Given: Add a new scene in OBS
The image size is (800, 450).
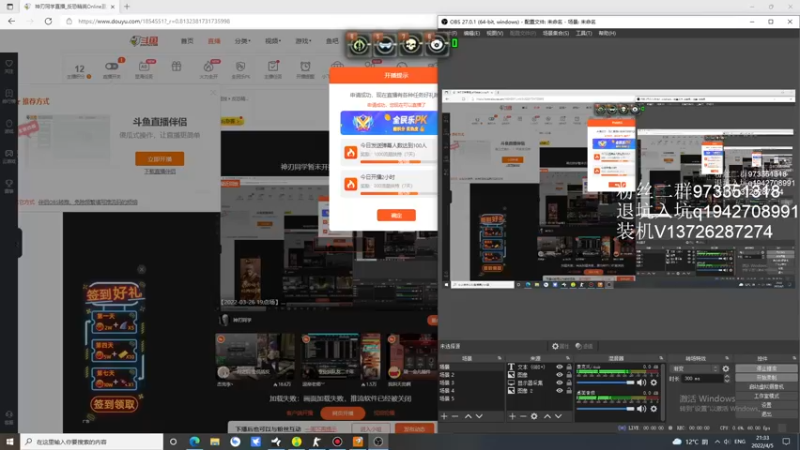Looking at the screenshot, I should [x=444, y=416].
